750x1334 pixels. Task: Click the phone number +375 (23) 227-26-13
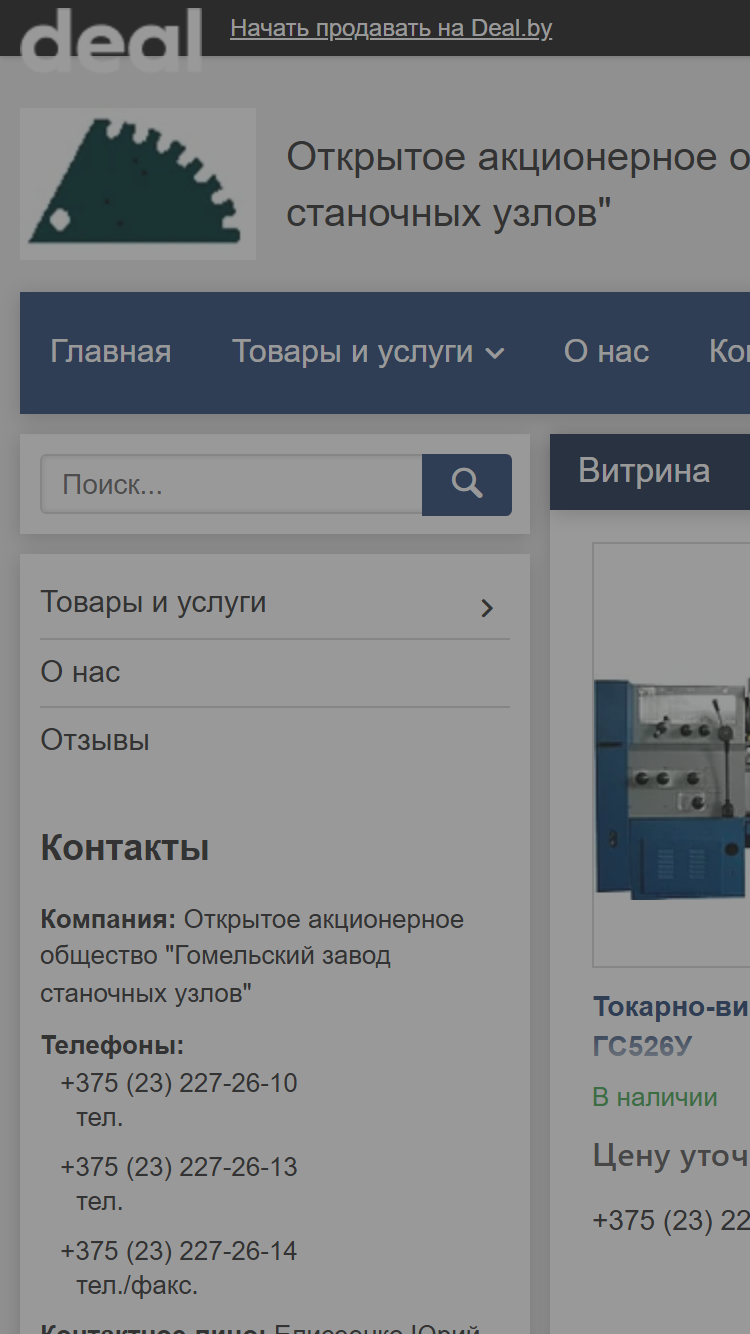pos(179,1167)
